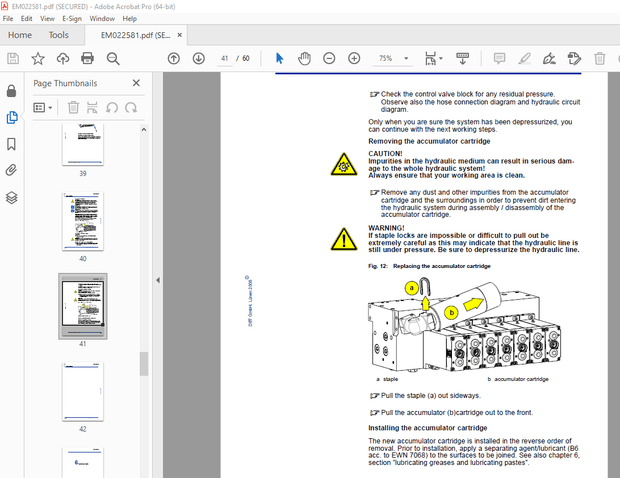Click 'Installing the accumulator cartridge' heading
620x478 pixels.
[x=427, y=428]
